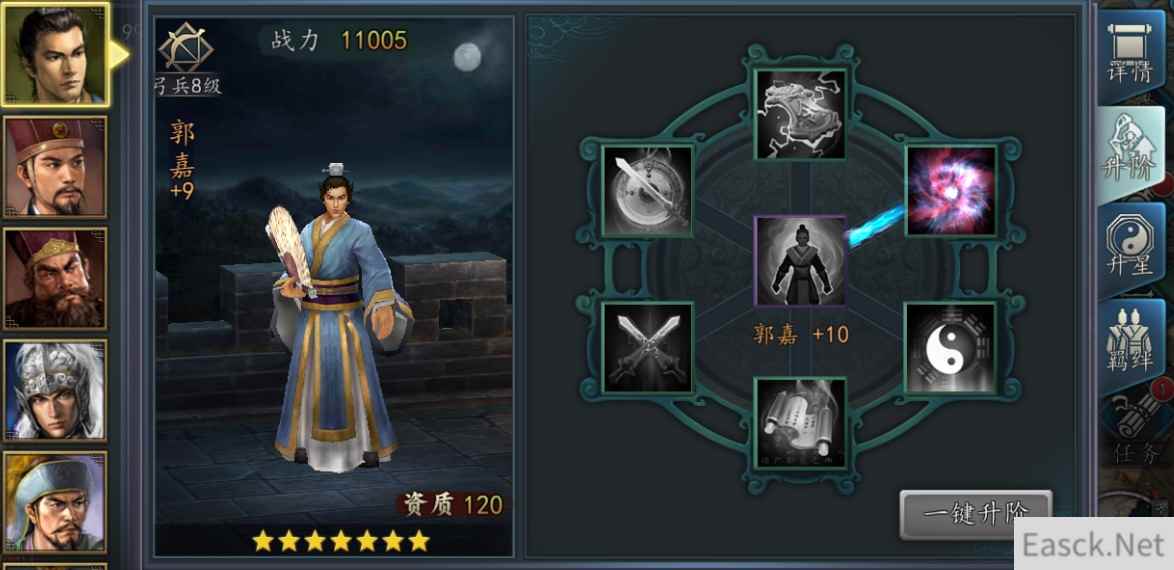Select the pink vortex material slot
Image resolution: width=1174 pixels, height=570 pixels.
951,191
